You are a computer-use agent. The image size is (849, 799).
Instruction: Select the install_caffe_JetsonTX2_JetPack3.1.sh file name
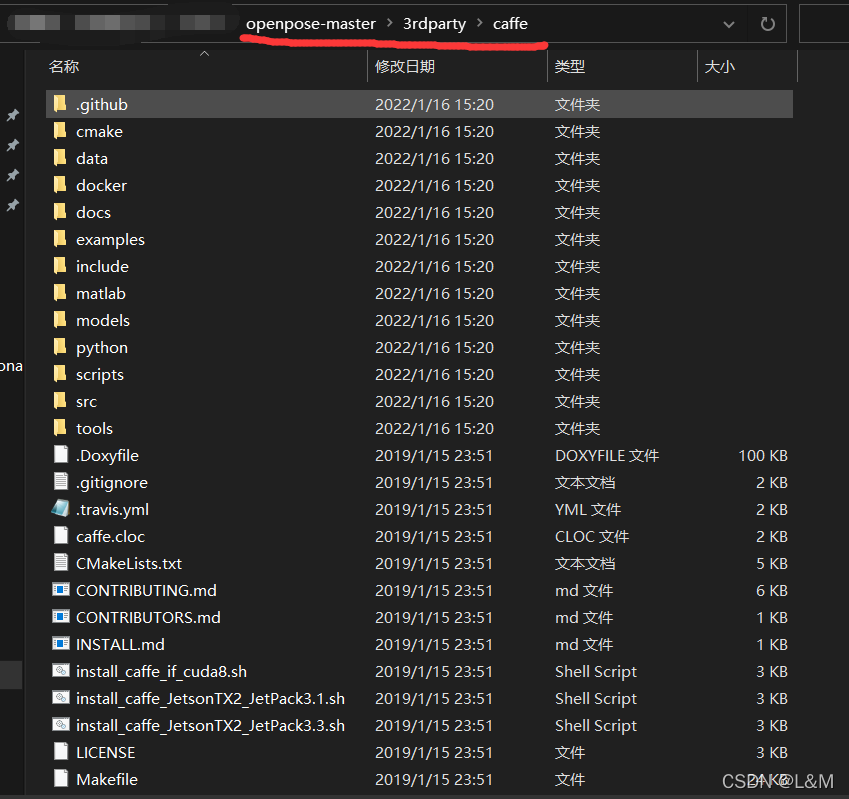tap(211, 699)
